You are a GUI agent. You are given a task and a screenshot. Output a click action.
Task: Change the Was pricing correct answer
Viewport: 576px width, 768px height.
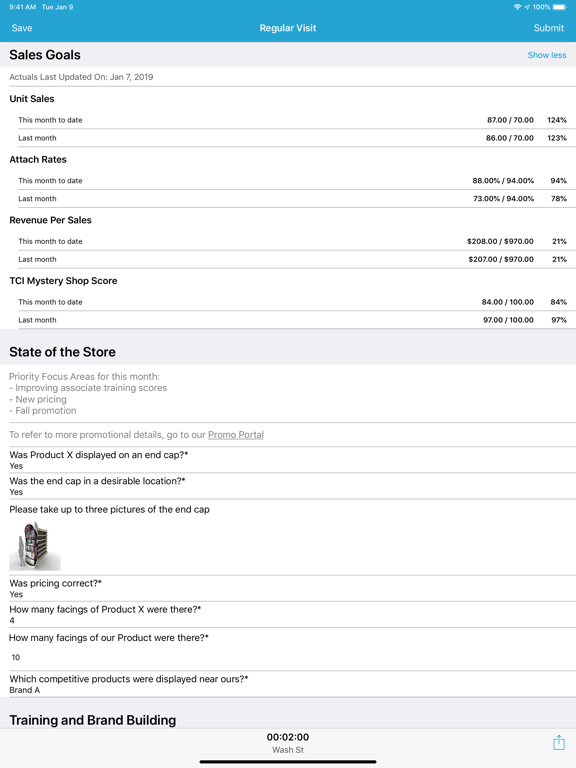coord(288,588)
